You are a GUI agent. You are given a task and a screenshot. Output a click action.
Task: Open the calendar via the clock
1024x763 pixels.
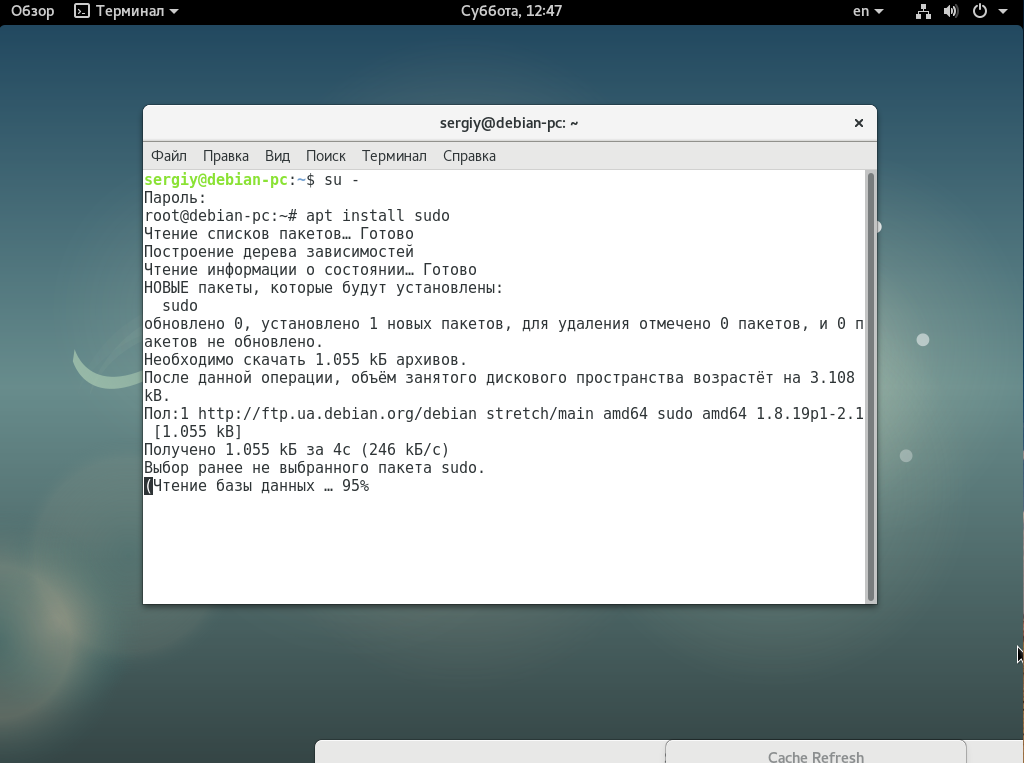[512, 11]
